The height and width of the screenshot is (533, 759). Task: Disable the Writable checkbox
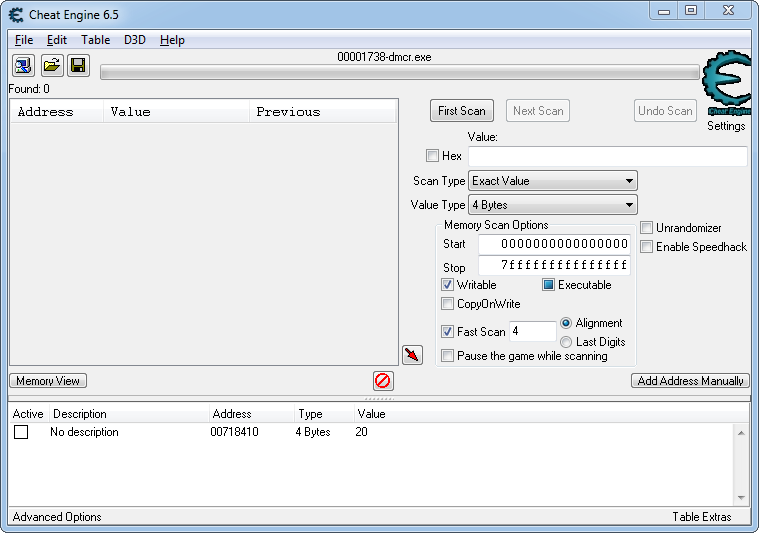point(447,285)
